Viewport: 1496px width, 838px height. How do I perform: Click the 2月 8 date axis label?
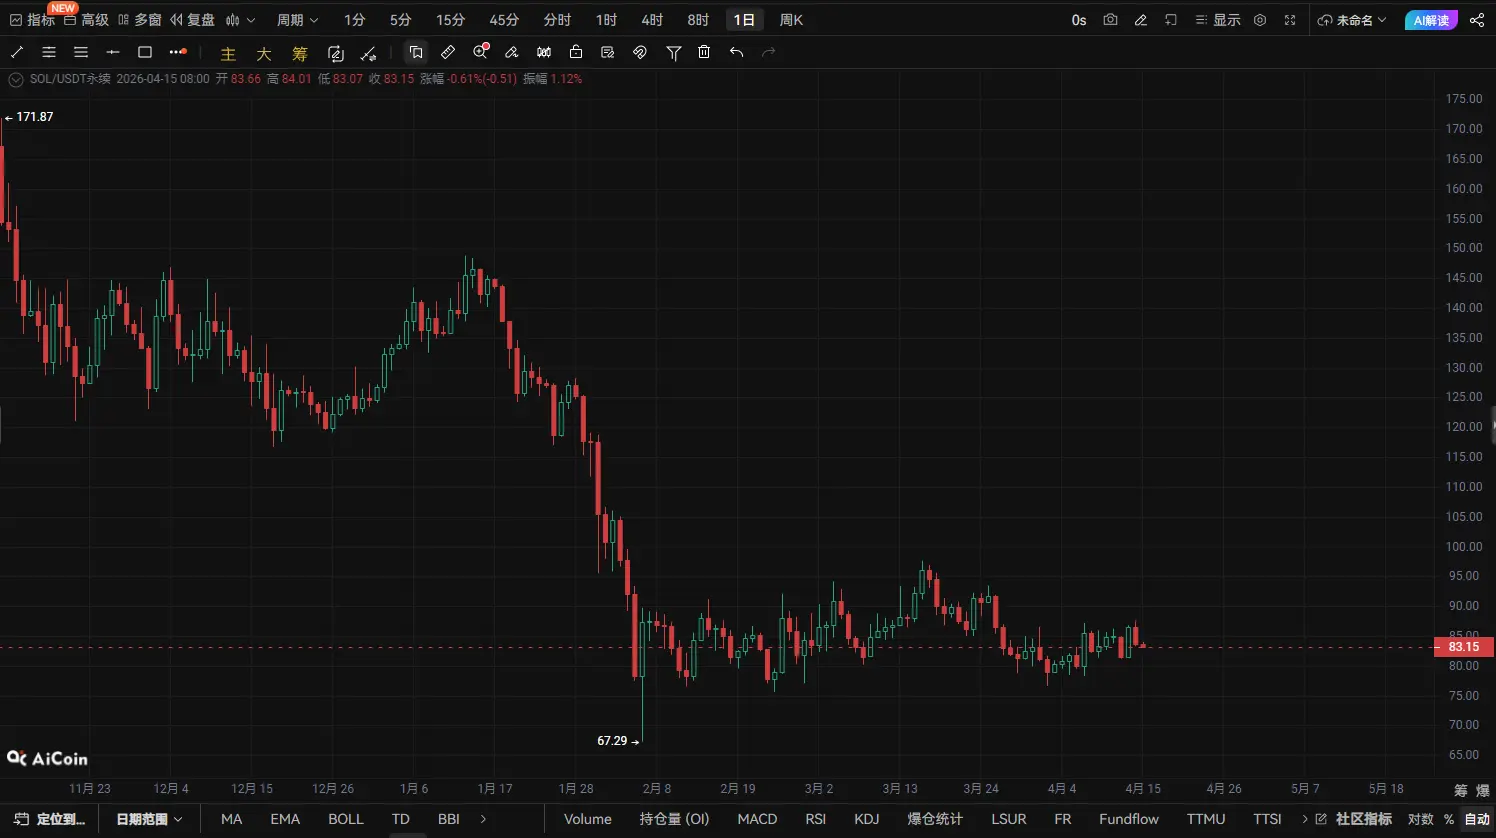(x=657, y=789)
